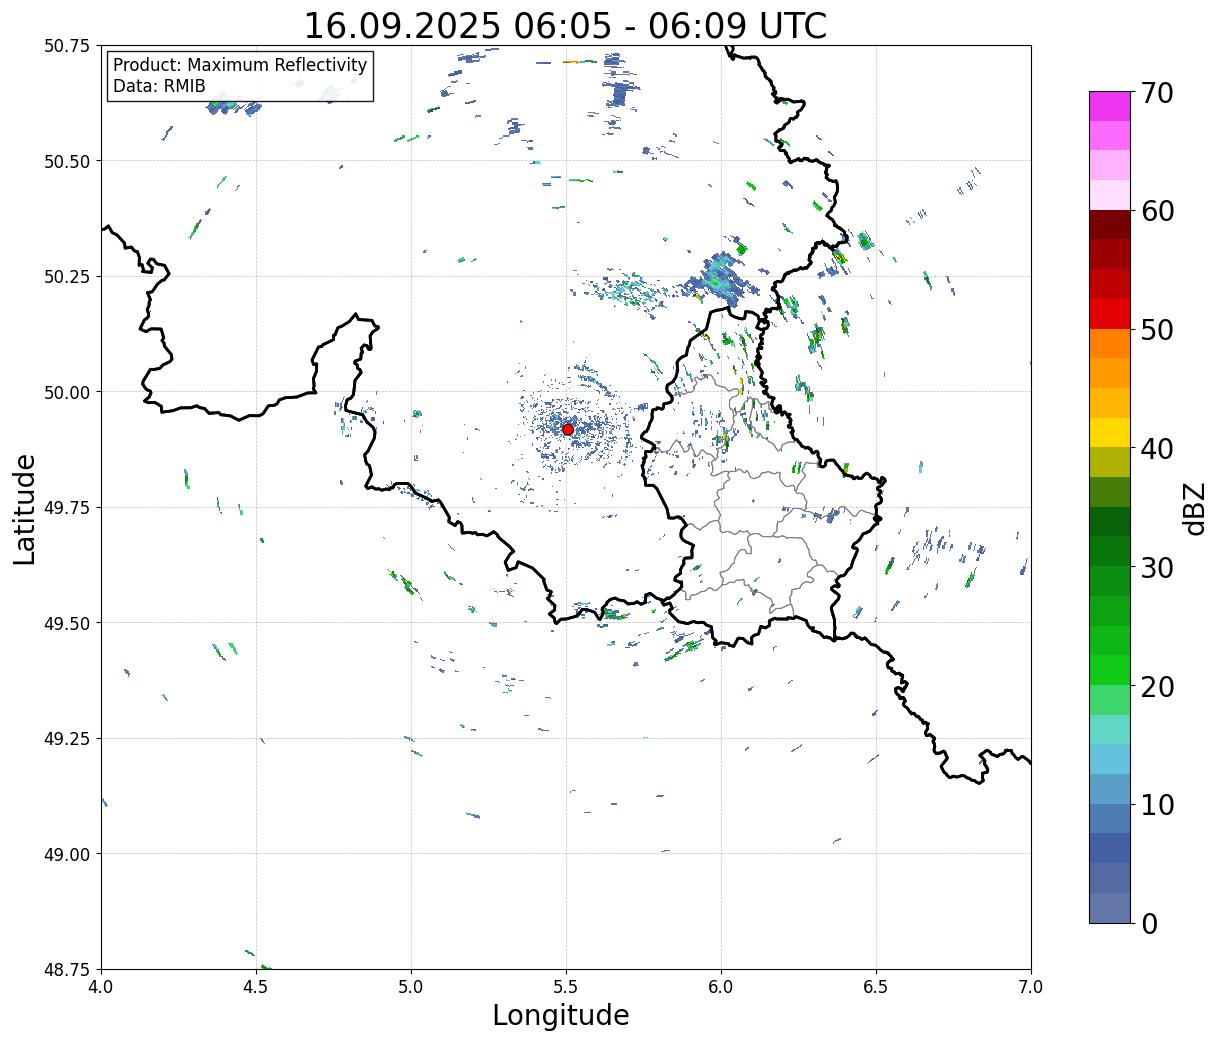Click the colorbar tick label 30

coord(1156,568)
